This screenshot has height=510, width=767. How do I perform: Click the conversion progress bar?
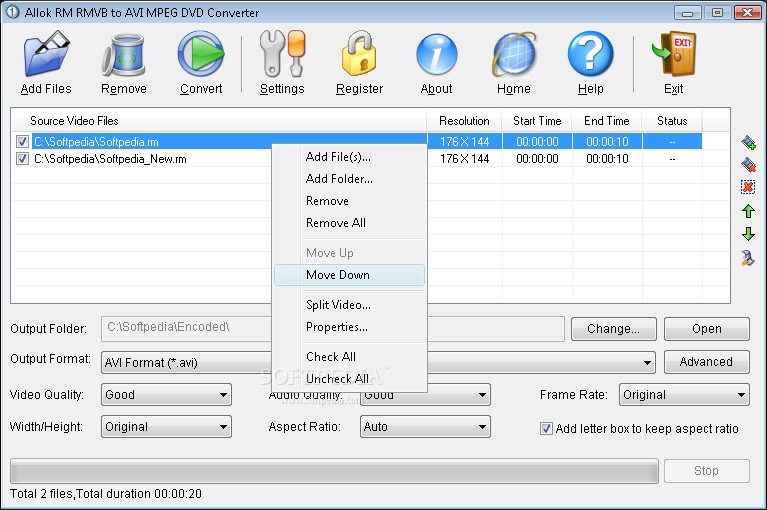click(x=334, y=471)
